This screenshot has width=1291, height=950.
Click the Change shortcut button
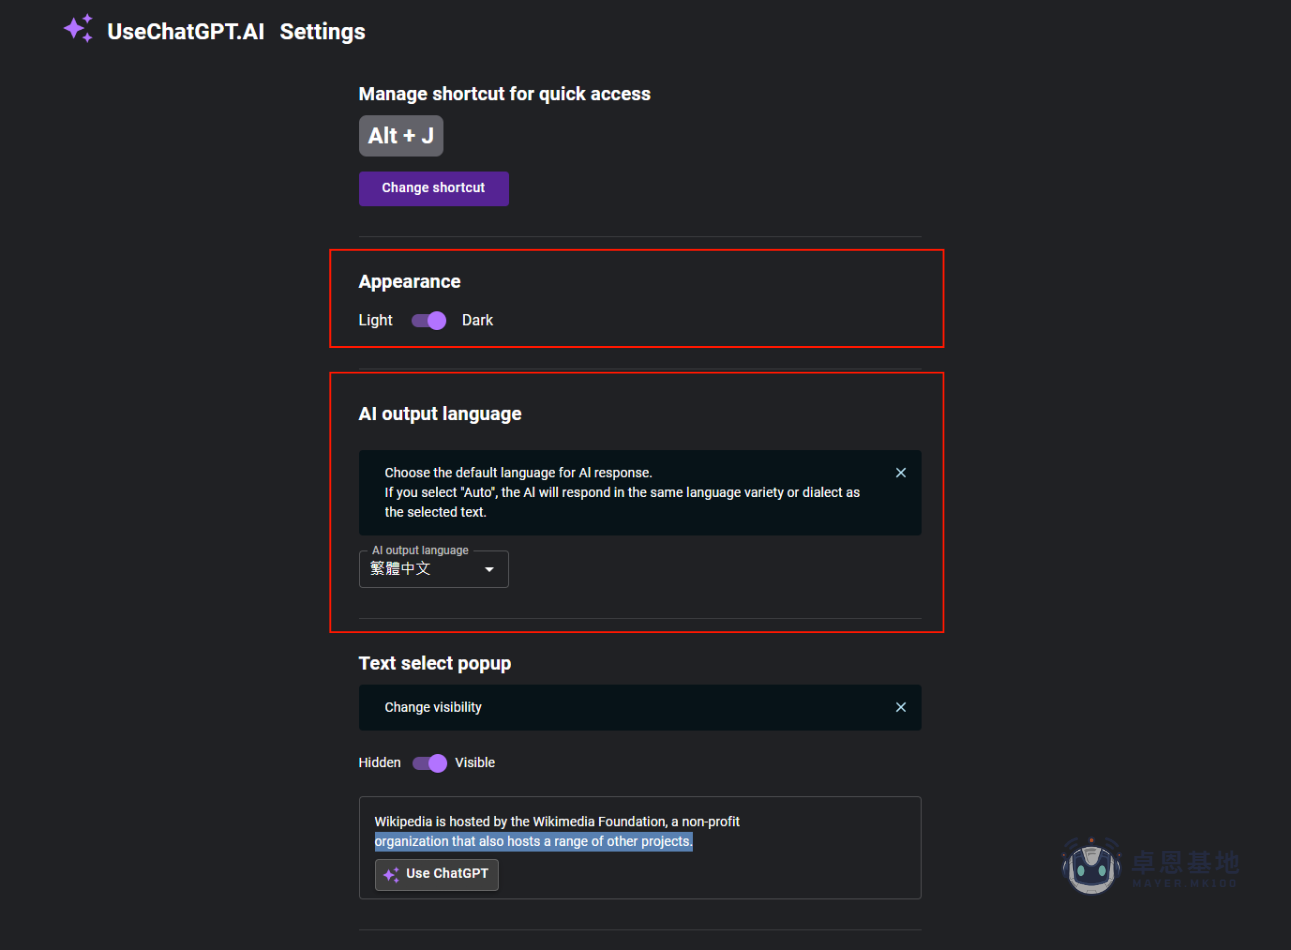433,188
